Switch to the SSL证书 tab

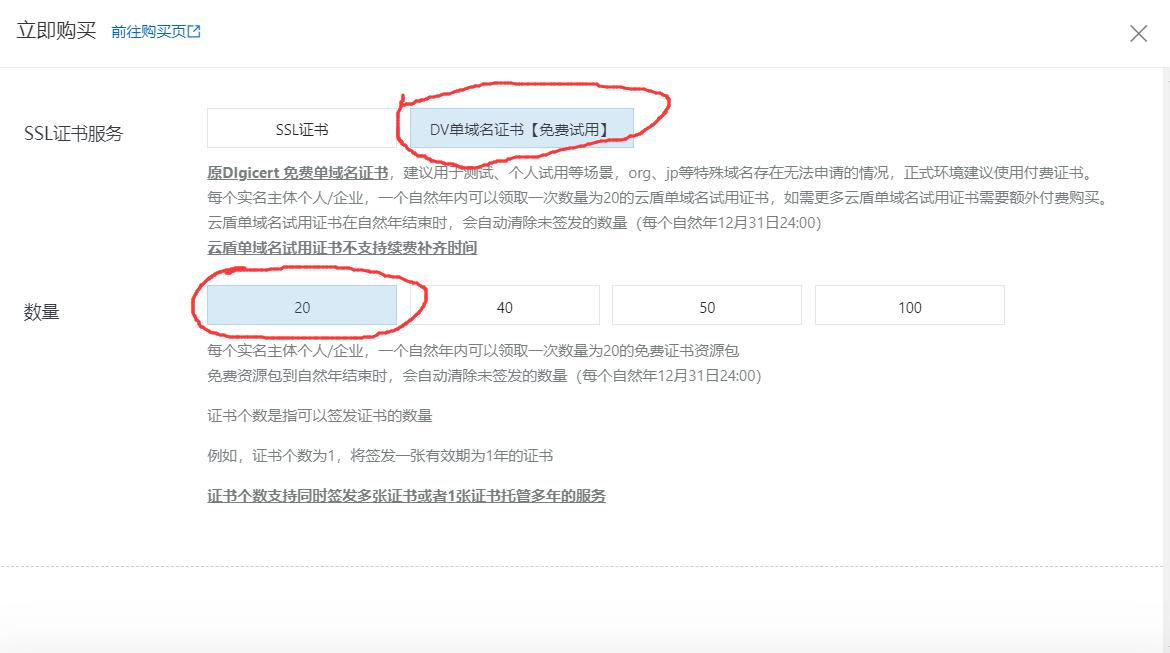300,127
